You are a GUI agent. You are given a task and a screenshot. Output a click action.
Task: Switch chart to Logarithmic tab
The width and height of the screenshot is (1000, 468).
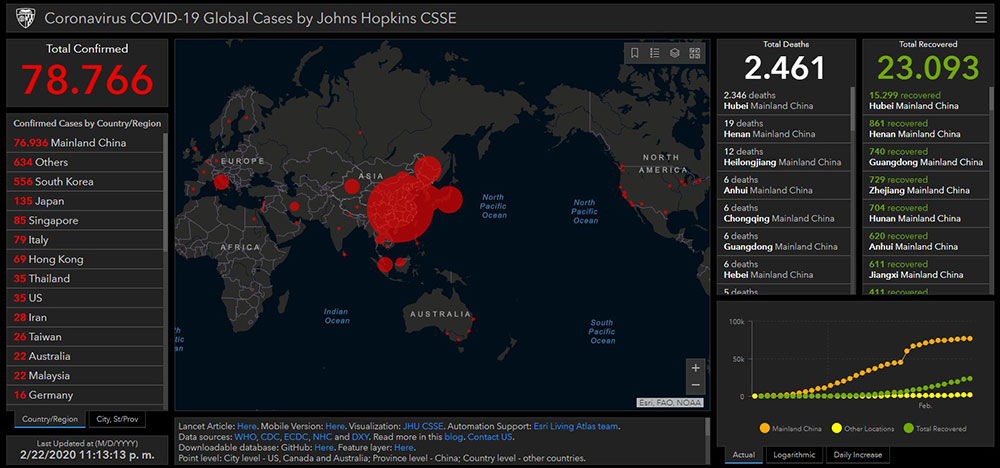click(x=796, y=455)
